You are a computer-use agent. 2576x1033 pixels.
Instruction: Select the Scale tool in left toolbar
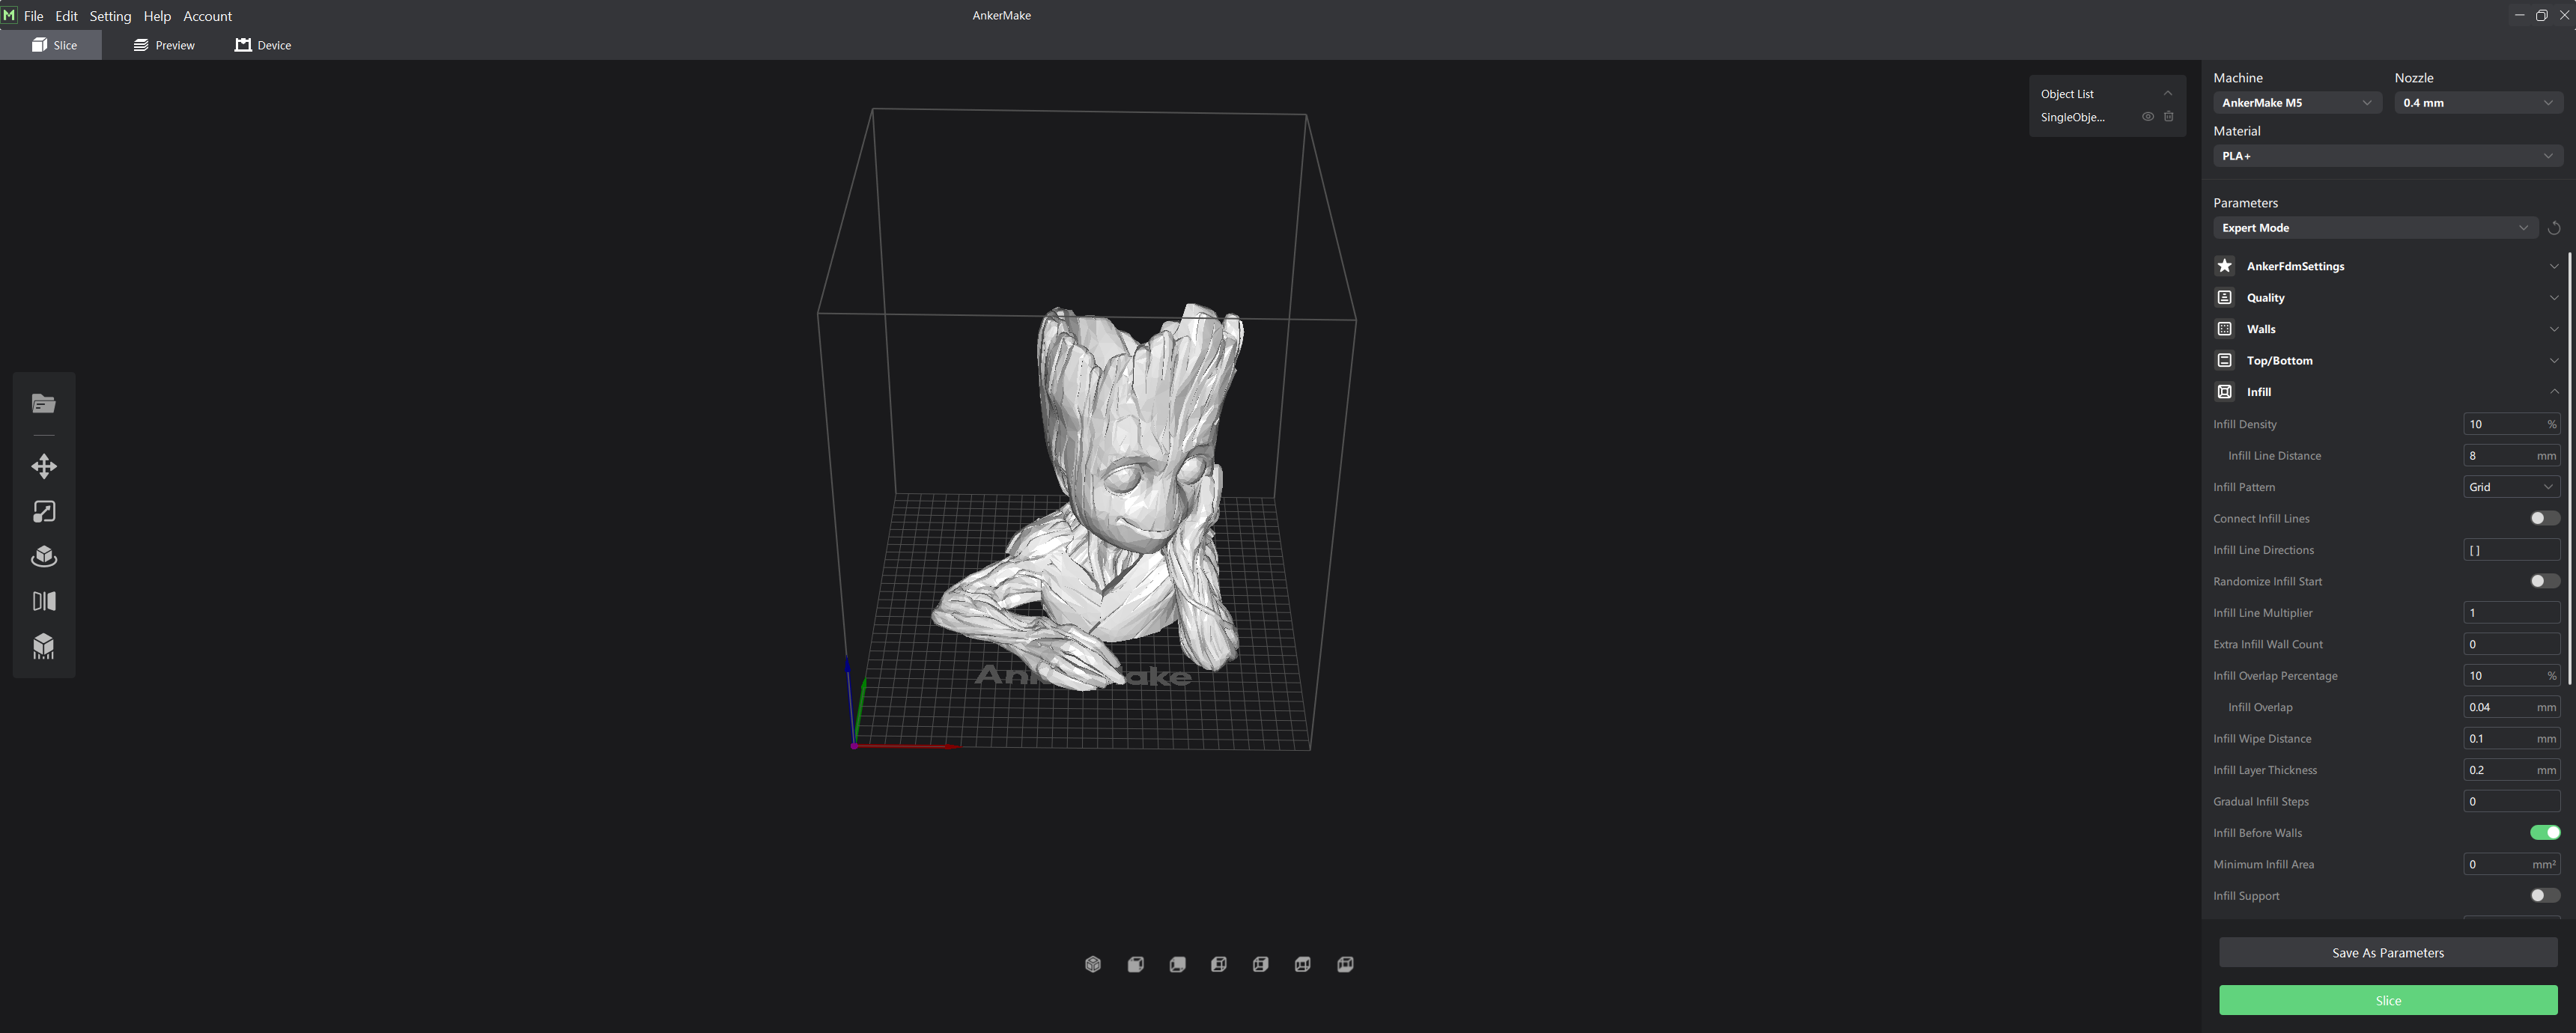coord(44,512)
